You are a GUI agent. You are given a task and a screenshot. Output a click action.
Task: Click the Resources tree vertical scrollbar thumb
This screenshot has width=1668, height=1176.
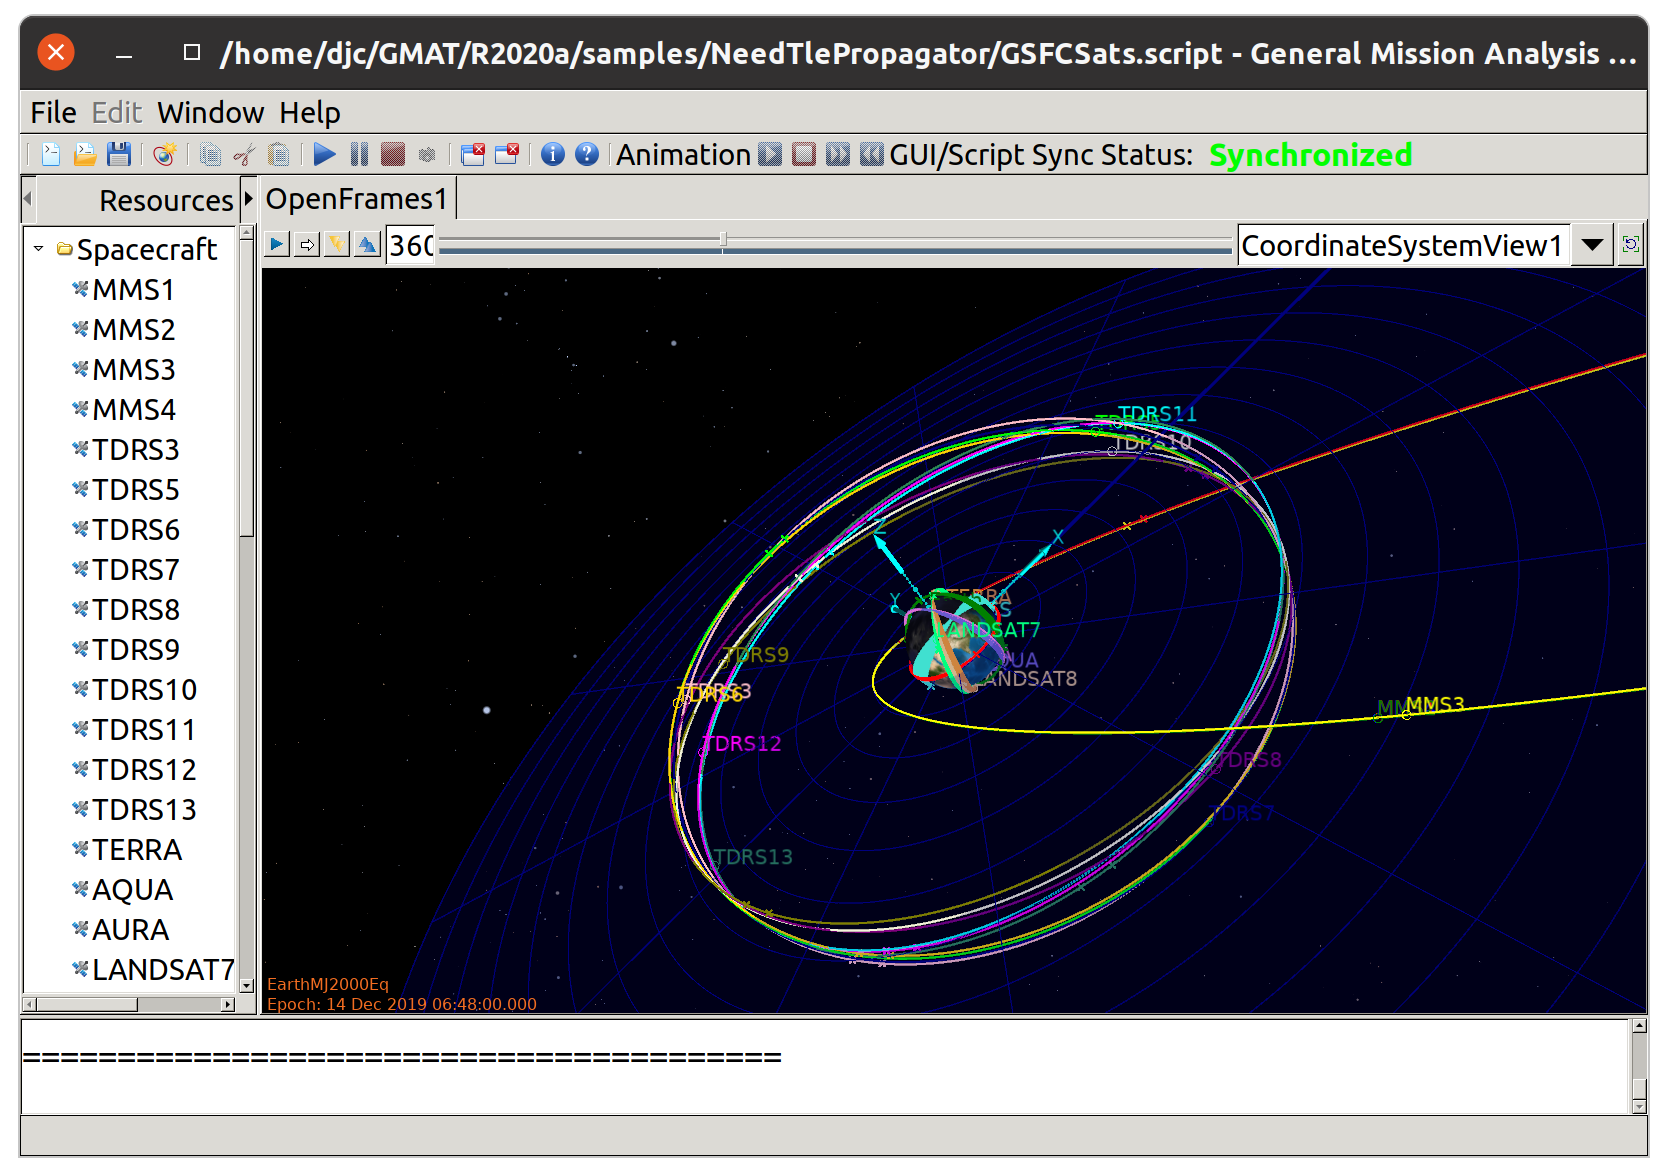(247, 387)
